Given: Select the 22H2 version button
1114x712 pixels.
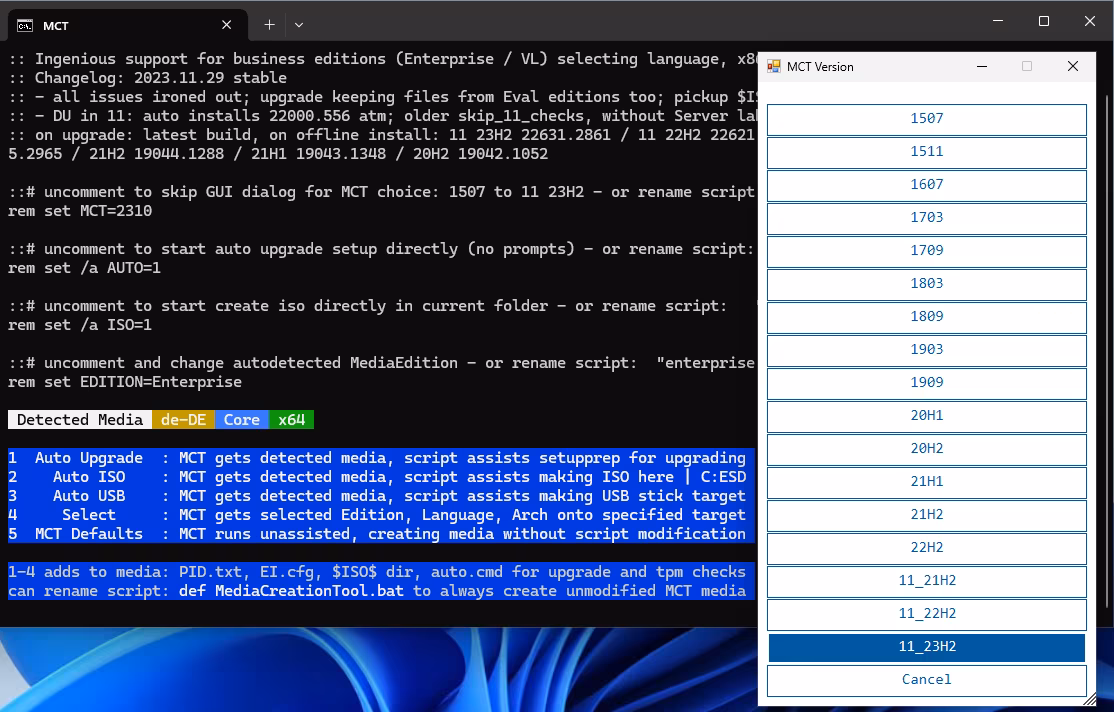Looking at the screenshot, I should (x=926, y=548).
